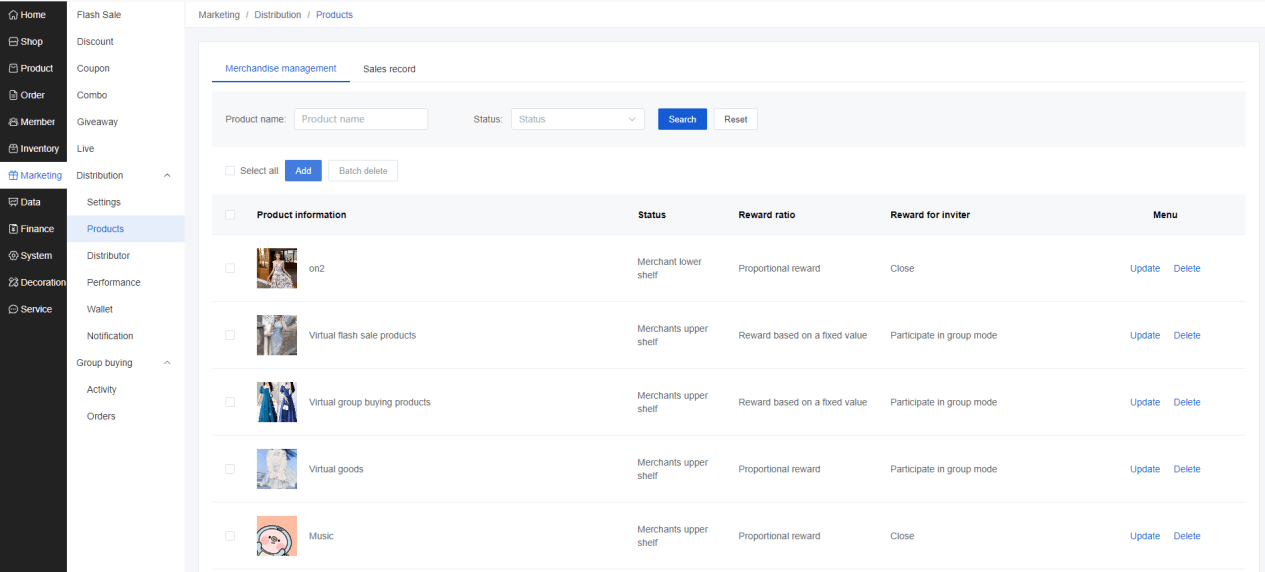Tick checkbox for Music product

pos(230,536)
